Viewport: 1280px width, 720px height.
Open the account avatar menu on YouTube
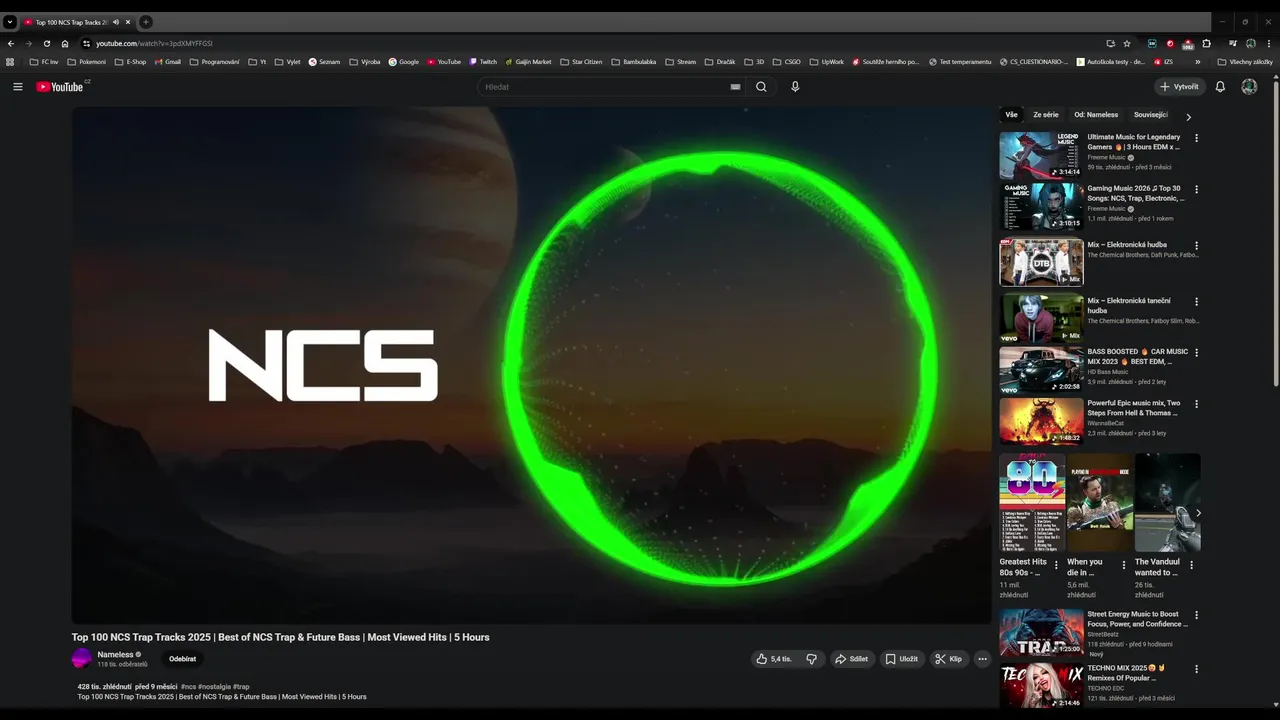[1249, 87]
